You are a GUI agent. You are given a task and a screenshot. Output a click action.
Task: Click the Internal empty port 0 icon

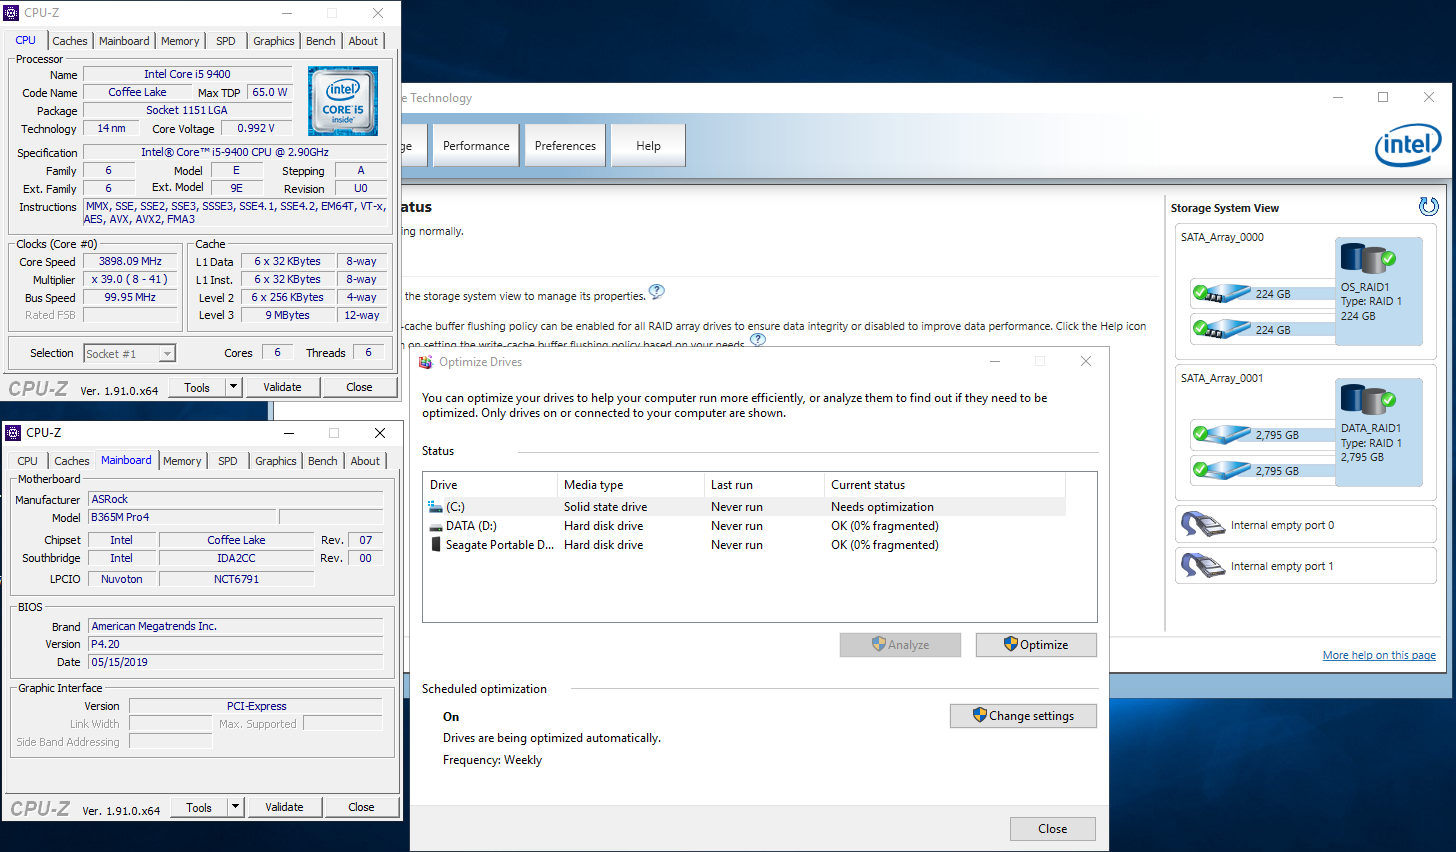pyautogui.click(x=1202, y=525)
